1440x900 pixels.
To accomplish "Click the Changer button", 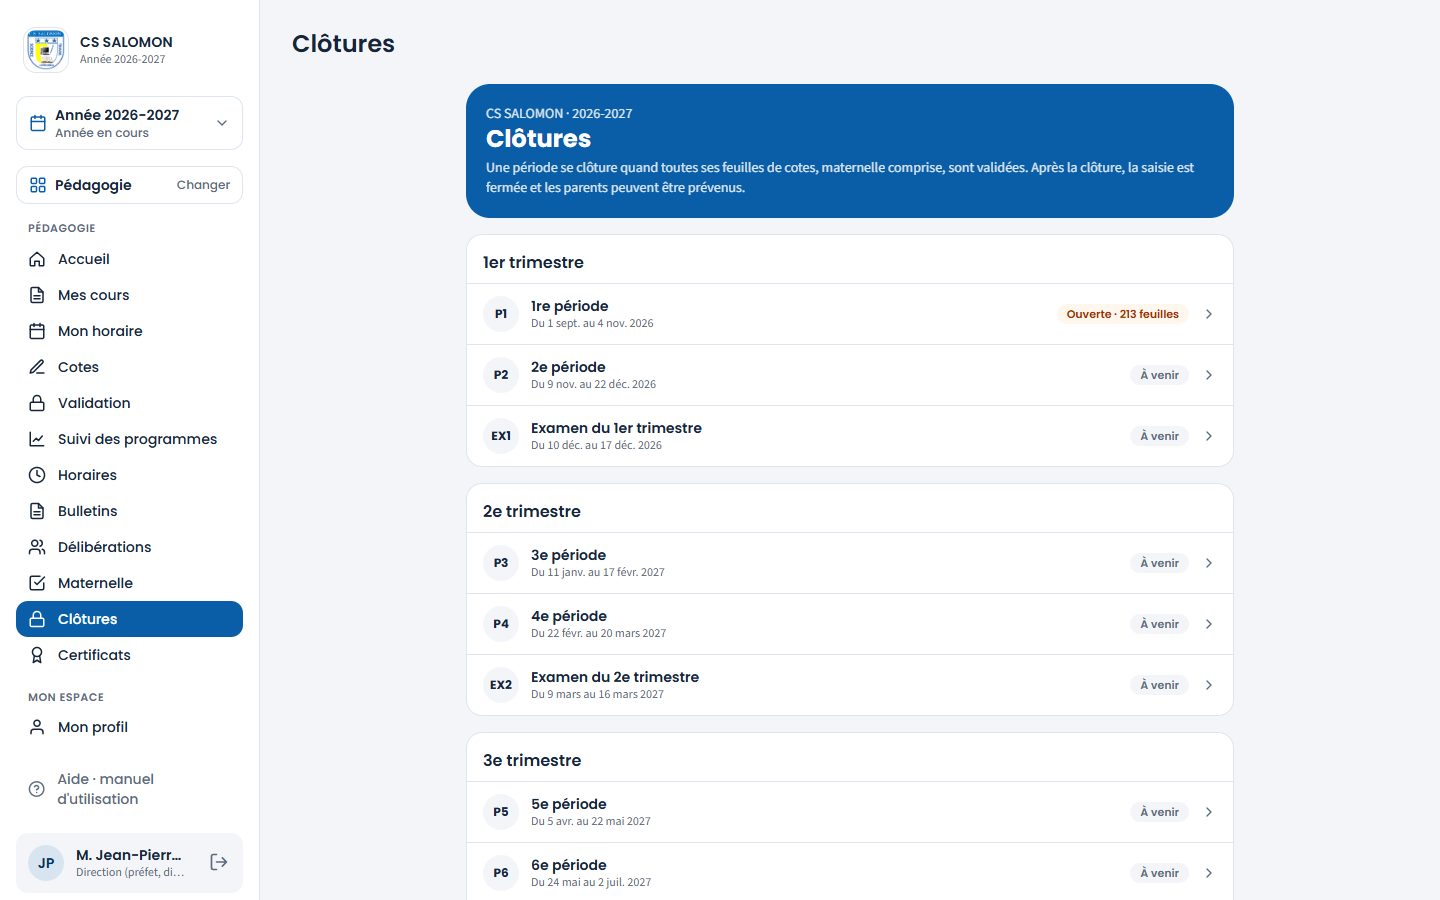I will pyautogui.click(x=203, y=185).
